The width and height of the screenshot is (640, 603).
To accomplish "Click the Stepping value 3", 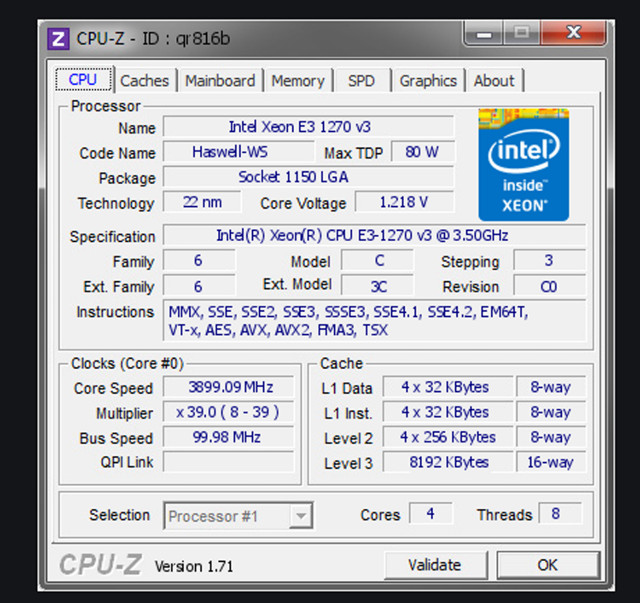I will point(549,260).
